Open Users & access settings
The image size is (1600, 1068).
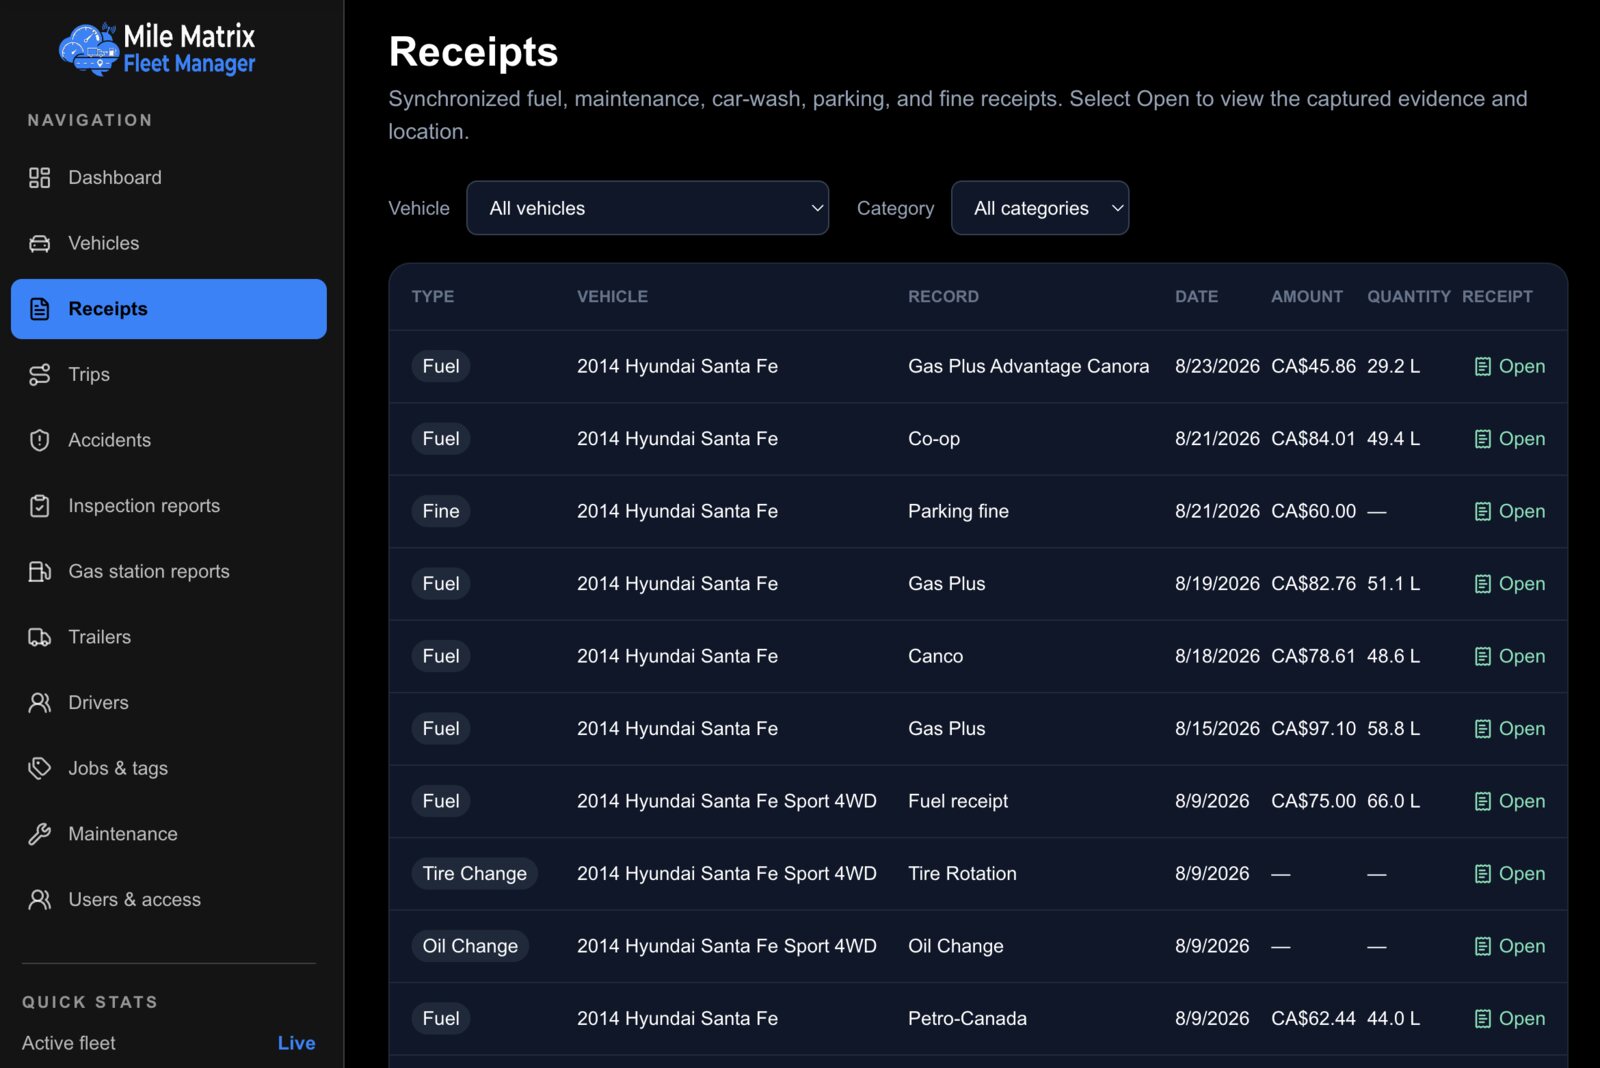169,900
